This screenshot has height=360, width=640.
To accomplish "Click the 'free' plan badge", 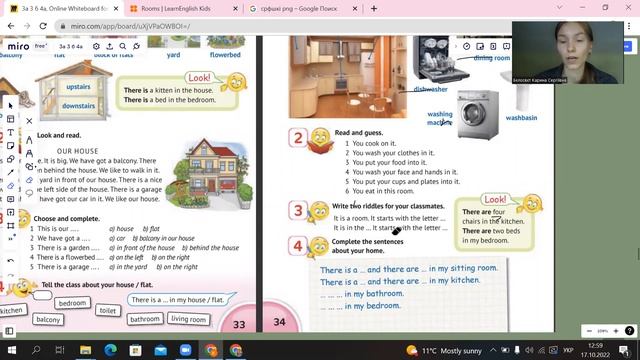I will [x=40, y=46].
